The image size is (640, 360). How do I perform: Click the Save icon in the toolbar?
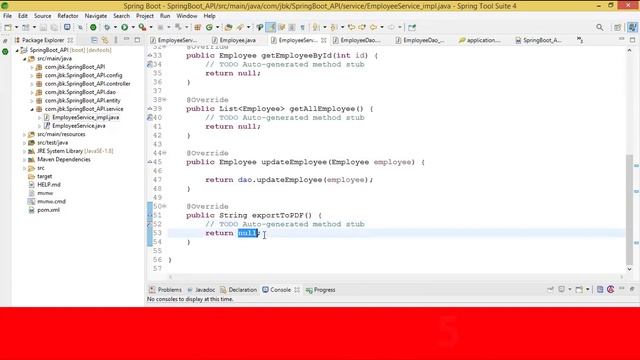point(43,27)
